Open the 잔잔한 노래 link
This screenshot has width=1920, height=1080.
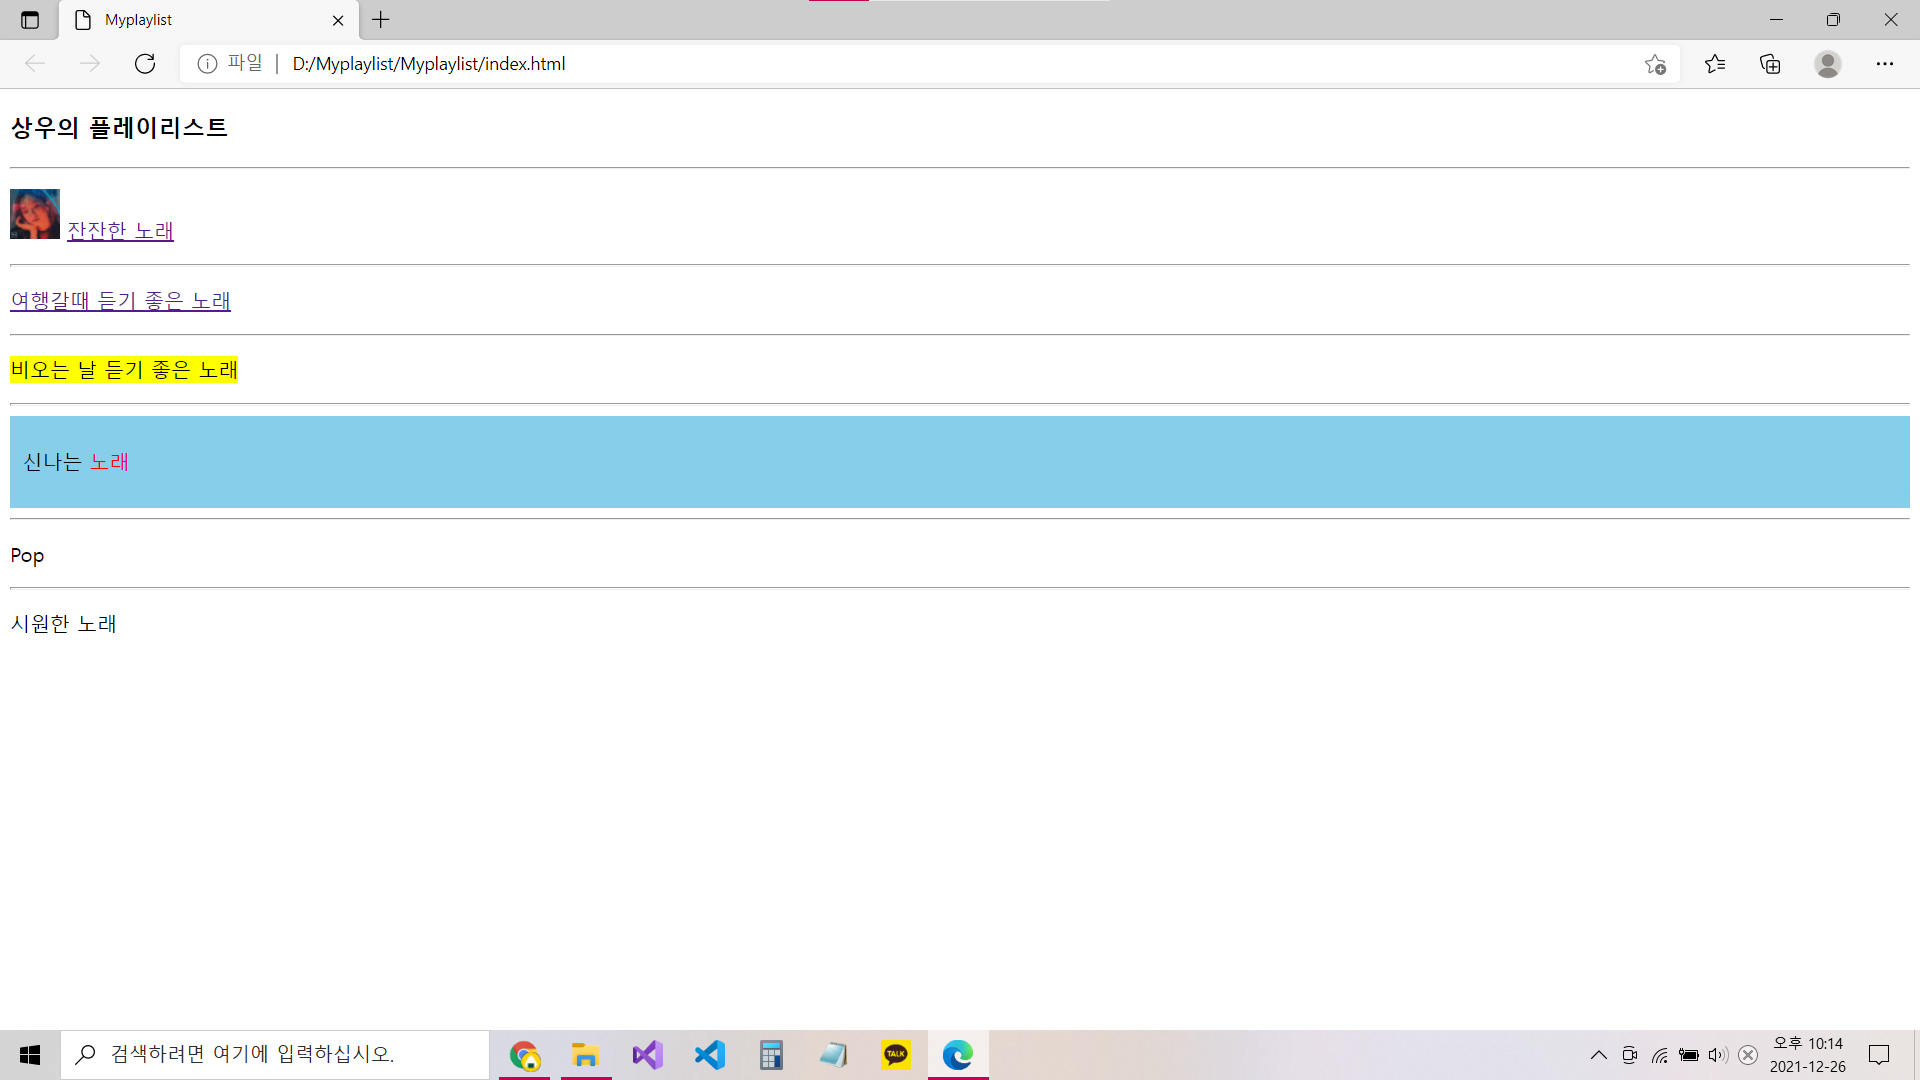120,231
